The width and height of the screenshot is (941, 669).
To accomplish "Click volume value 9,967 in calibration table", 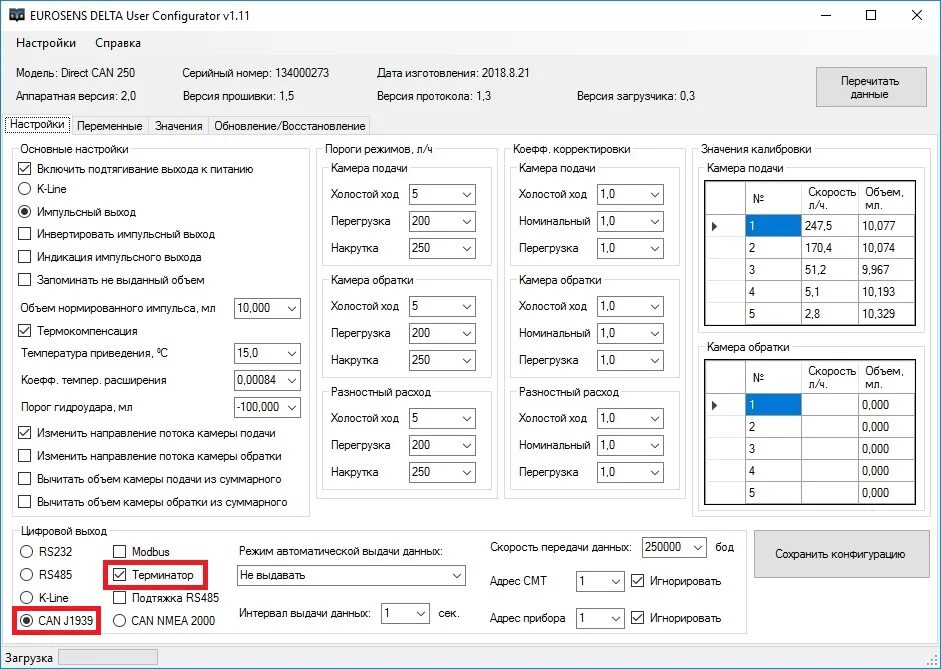I will 886,270.
